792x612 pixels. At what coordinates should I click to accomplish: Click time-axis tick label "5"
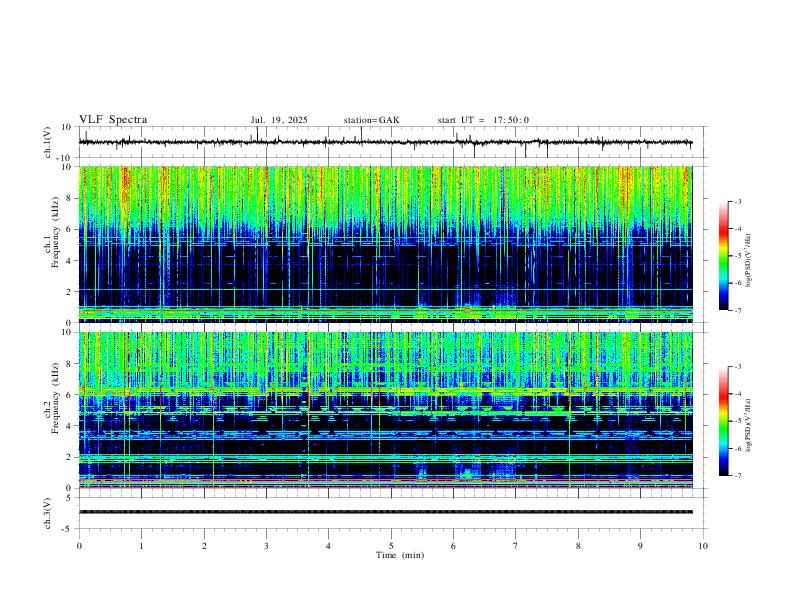coord(391,546)
